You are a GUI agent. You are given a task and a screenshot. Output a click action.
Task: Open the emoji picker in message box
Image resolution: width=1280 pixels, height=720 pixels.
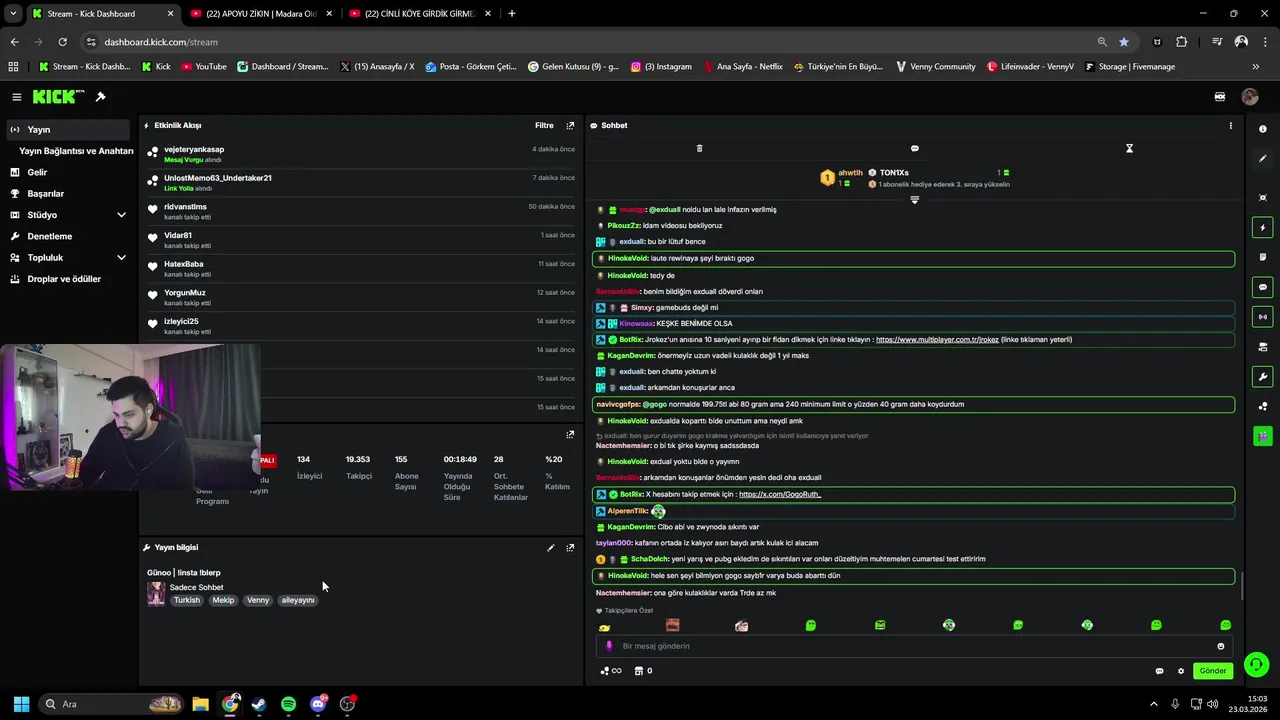[1220, 646]
